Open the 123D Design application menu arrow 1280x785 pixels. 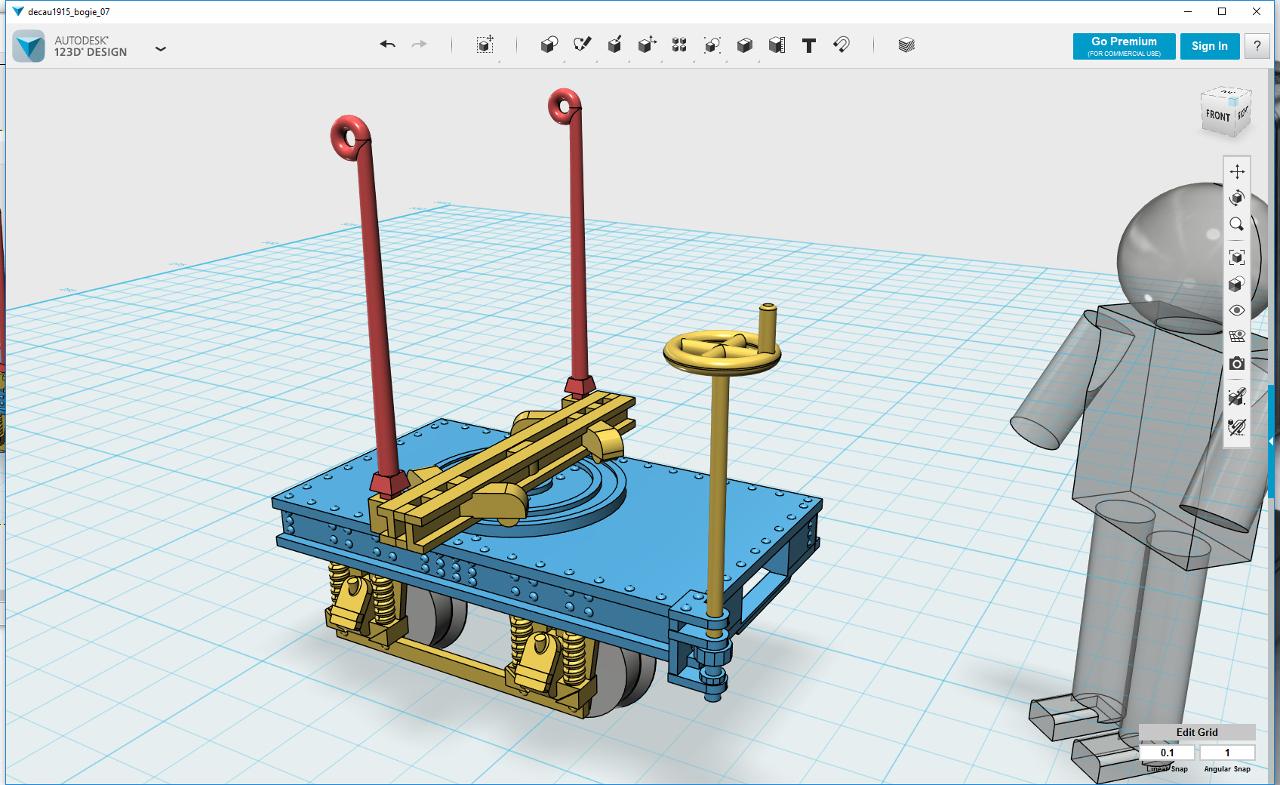[x=160, y=48]
